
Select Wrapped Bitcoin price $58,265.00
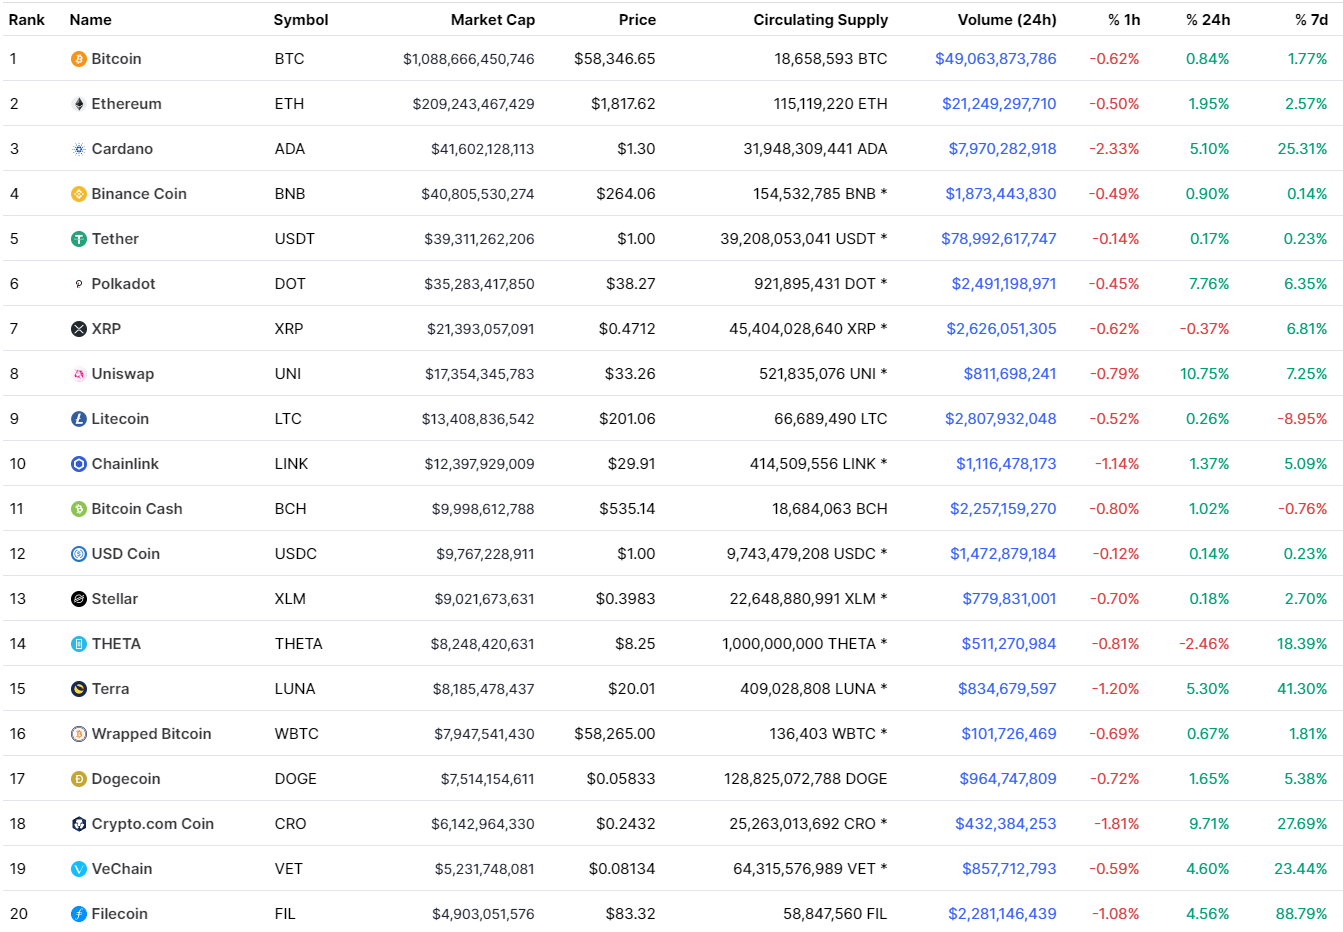coord(615,734)
